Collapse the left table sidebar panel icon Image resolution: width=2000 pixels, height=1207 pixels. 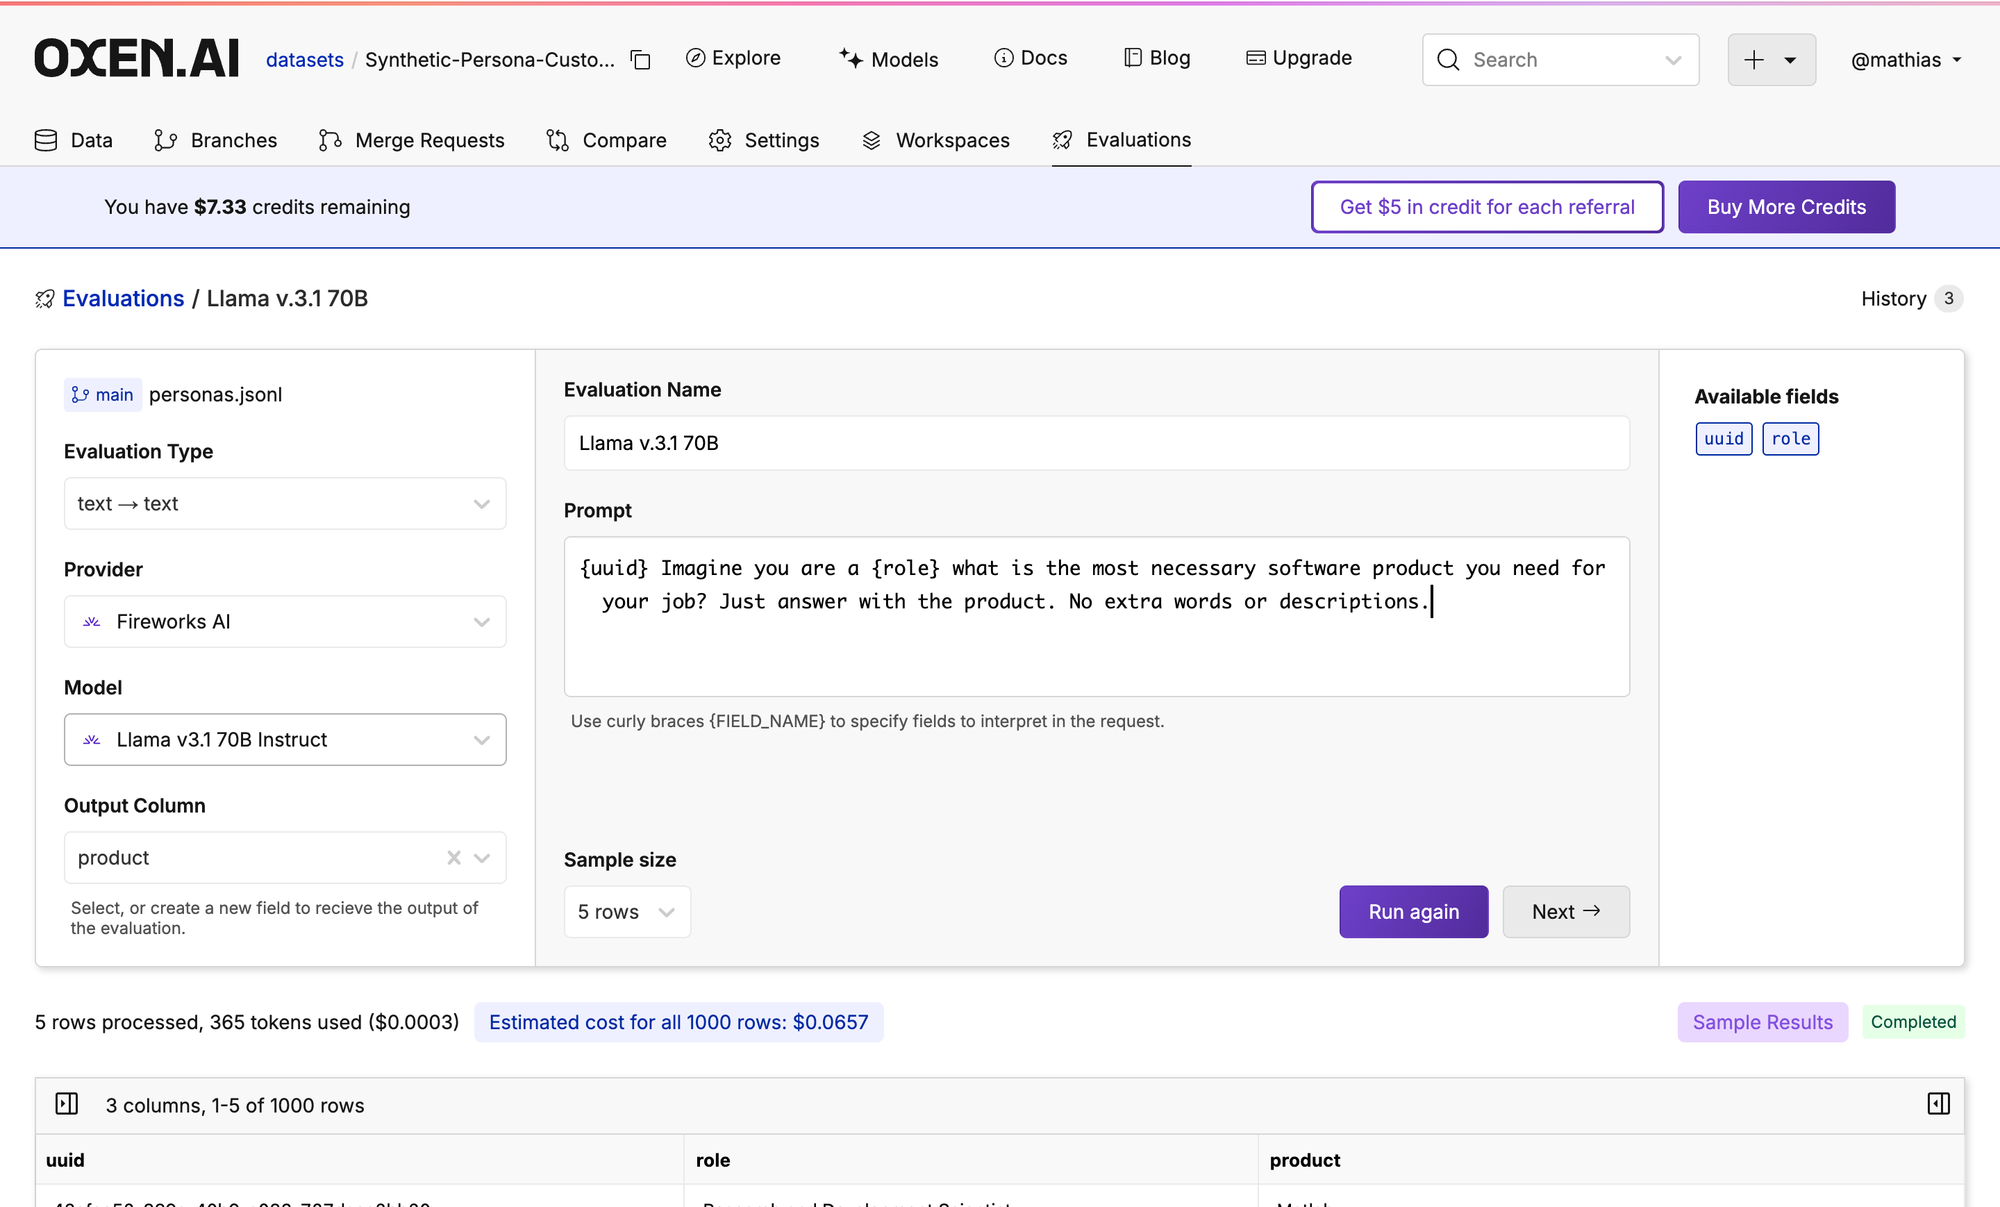[67, 1104]
